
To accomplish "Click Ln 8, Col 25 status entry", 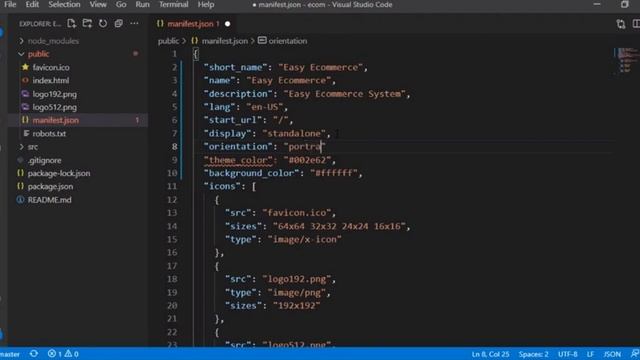I will [490, 354].
